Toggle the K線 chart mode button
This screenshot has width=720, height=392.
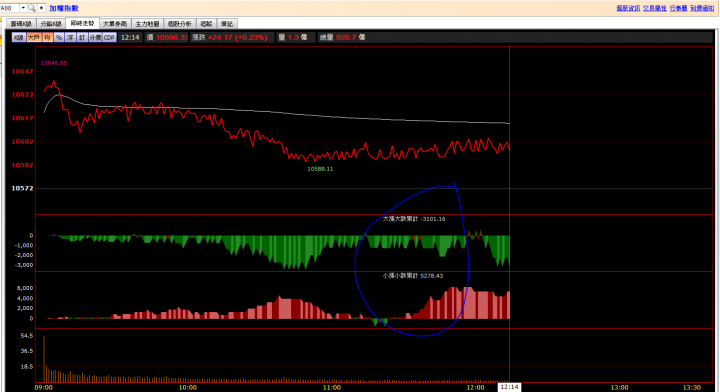coord(19,38)
